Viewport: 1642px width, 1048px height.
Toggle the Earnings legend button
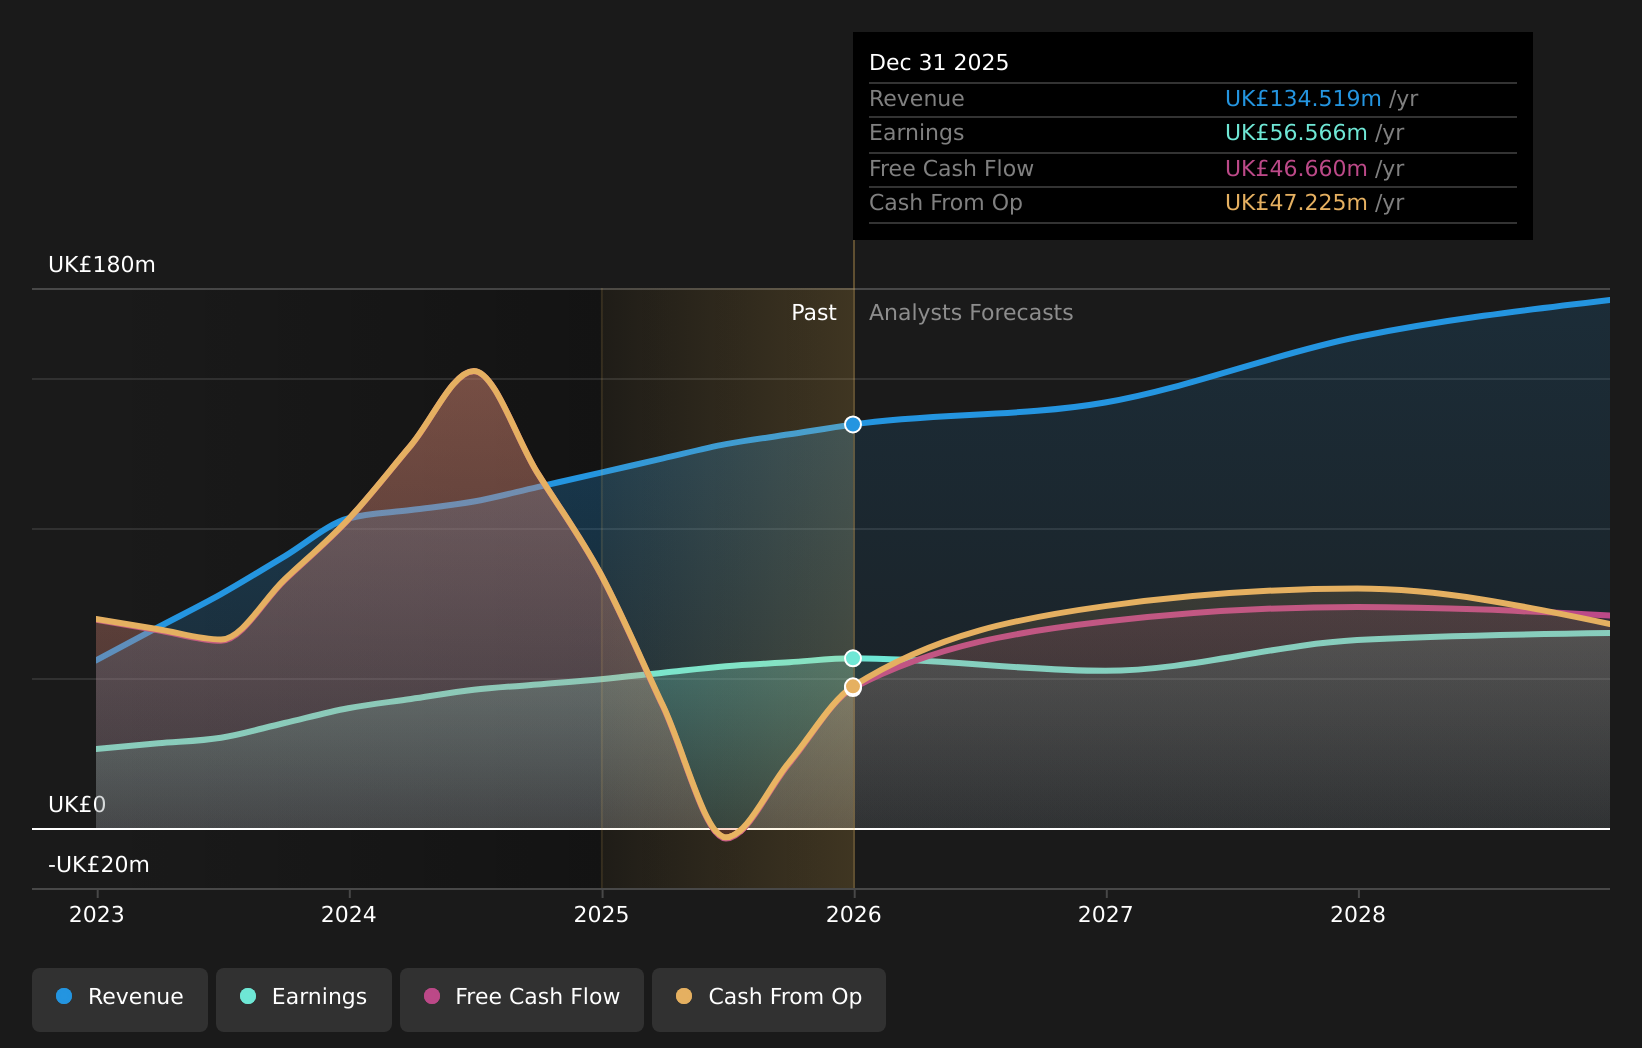304,999
